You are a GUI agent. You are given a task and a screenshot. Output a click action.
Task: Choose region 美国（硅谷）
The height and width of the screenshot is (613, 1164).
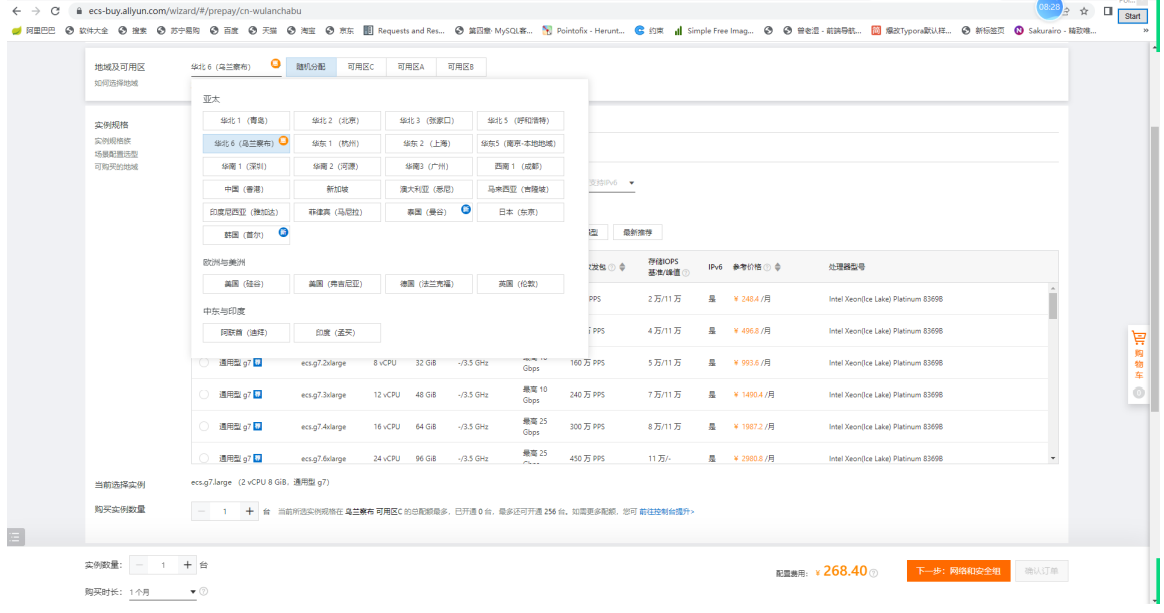click(246, 283)
